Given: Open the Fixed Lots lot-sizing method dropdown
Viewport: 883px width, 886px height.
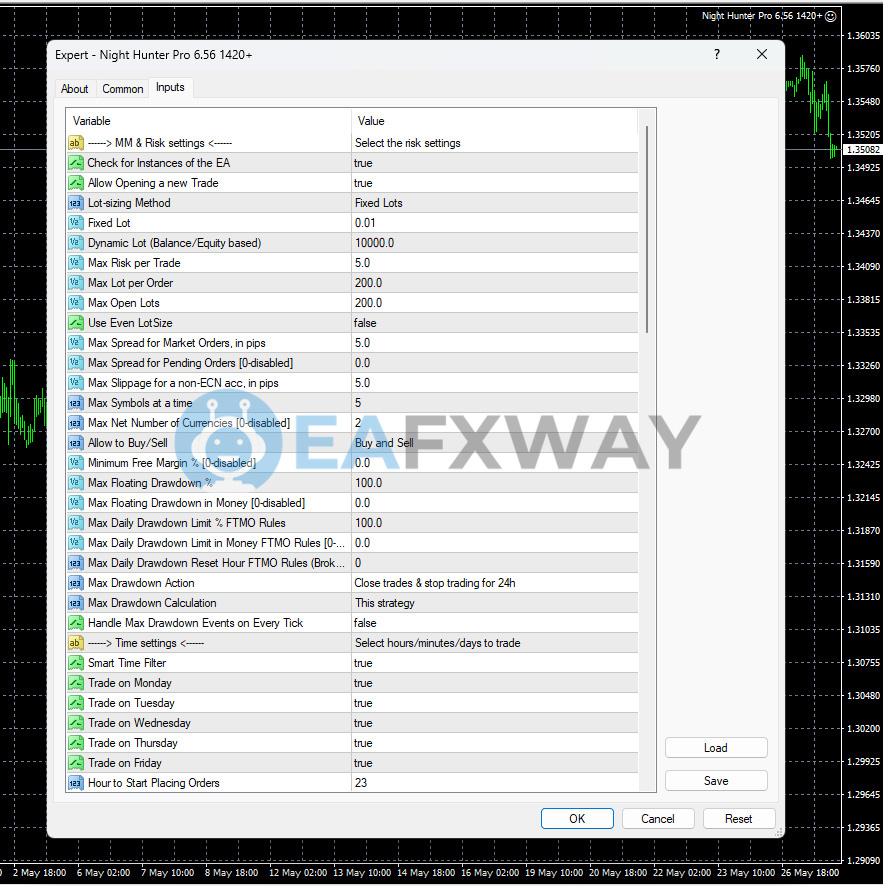Looking at the screenshot, I should pyautogui.click(x=494, y=203).
